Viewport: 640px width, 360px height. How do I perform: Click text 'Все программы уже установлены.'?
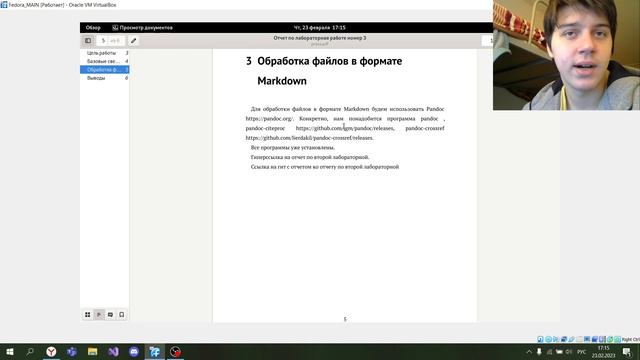[x=293, y=148]
